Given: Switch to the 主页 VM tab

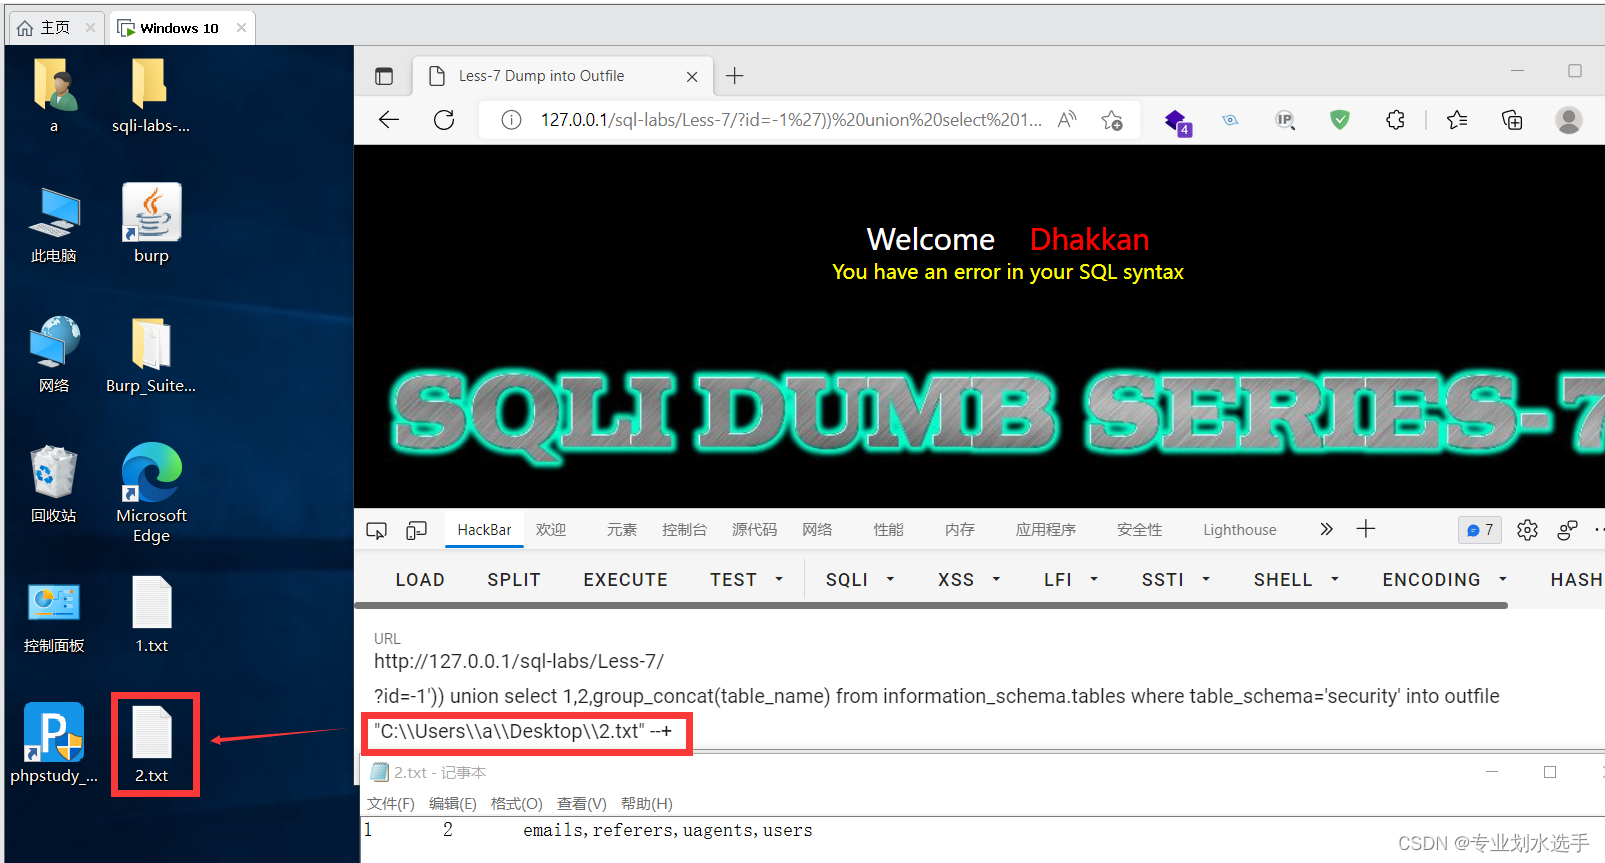Looking at the screenshot, I should (x=56, y=28).
